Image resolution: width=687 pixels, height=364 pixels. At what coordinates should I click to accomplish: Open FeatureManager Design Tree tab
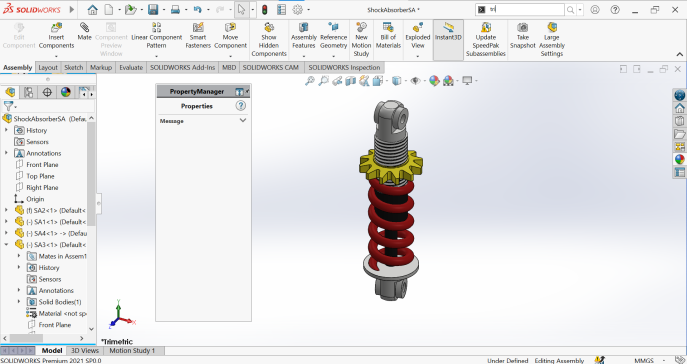point(10,92)
